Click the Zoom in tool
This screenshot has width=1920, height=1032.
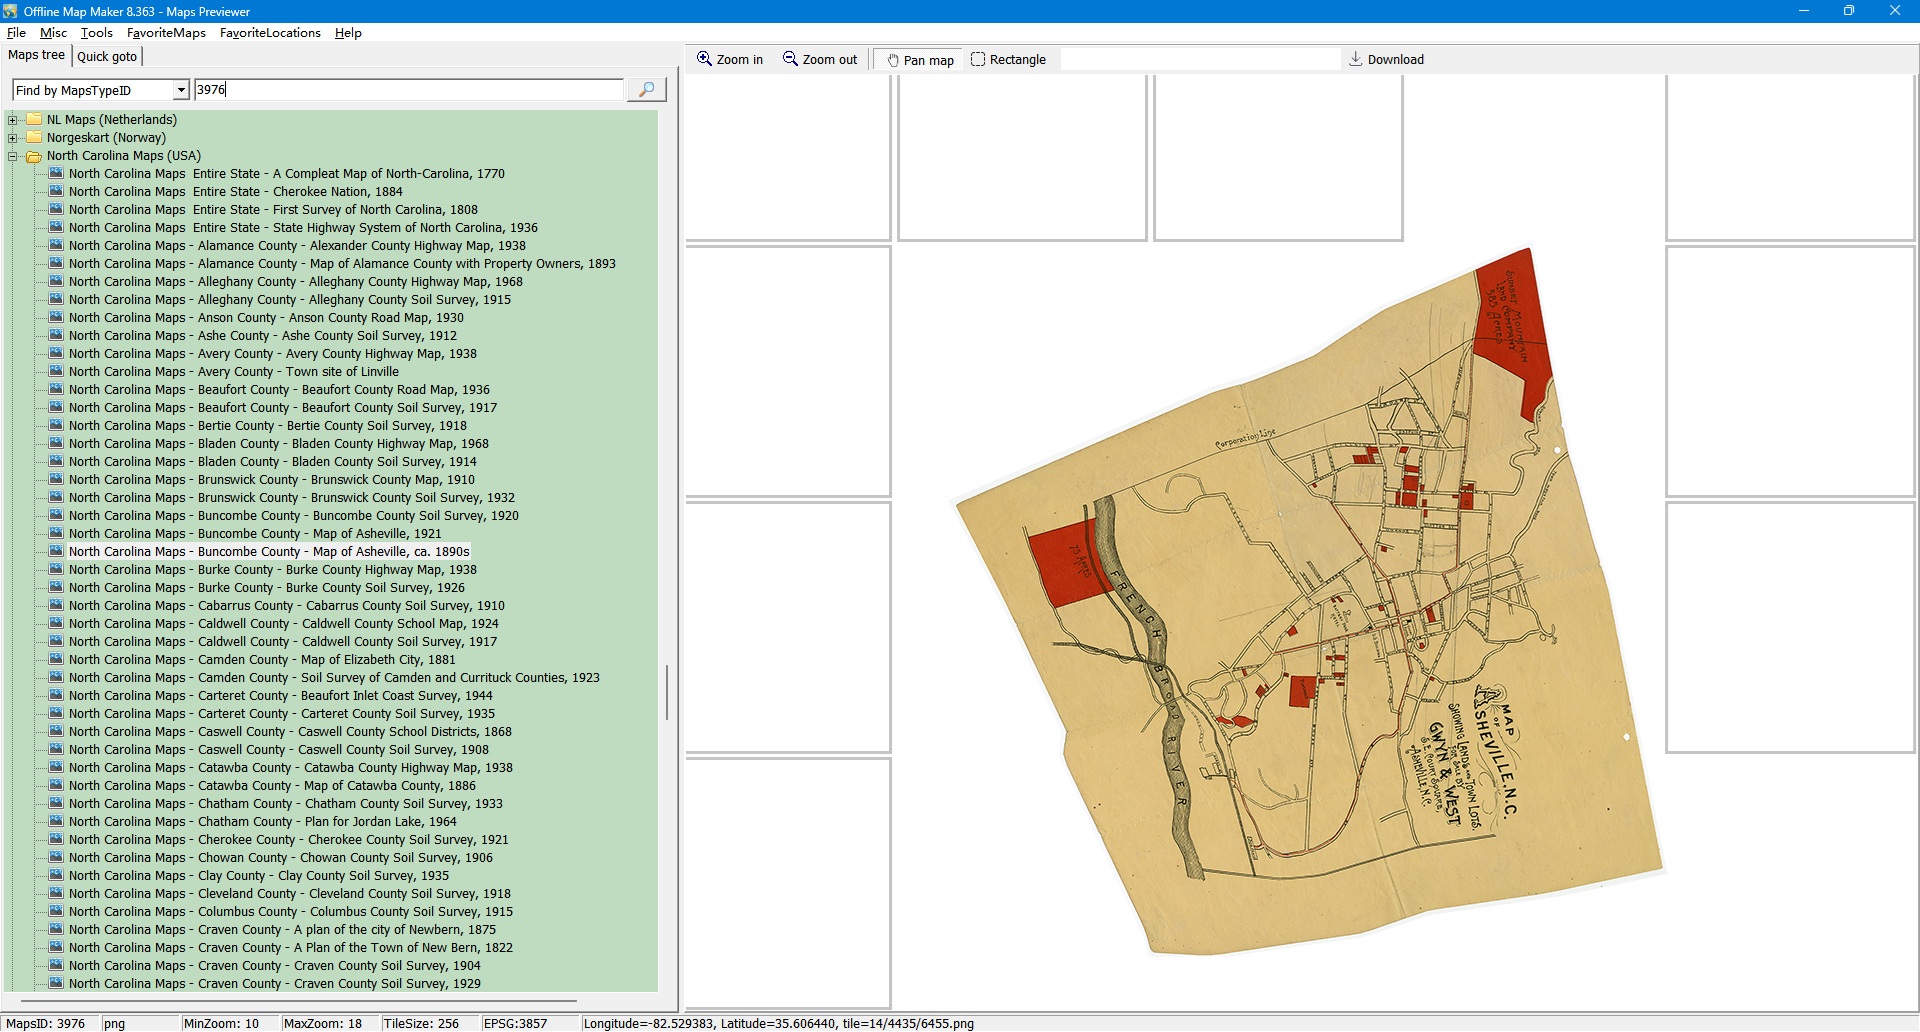[x=730, y=60]
